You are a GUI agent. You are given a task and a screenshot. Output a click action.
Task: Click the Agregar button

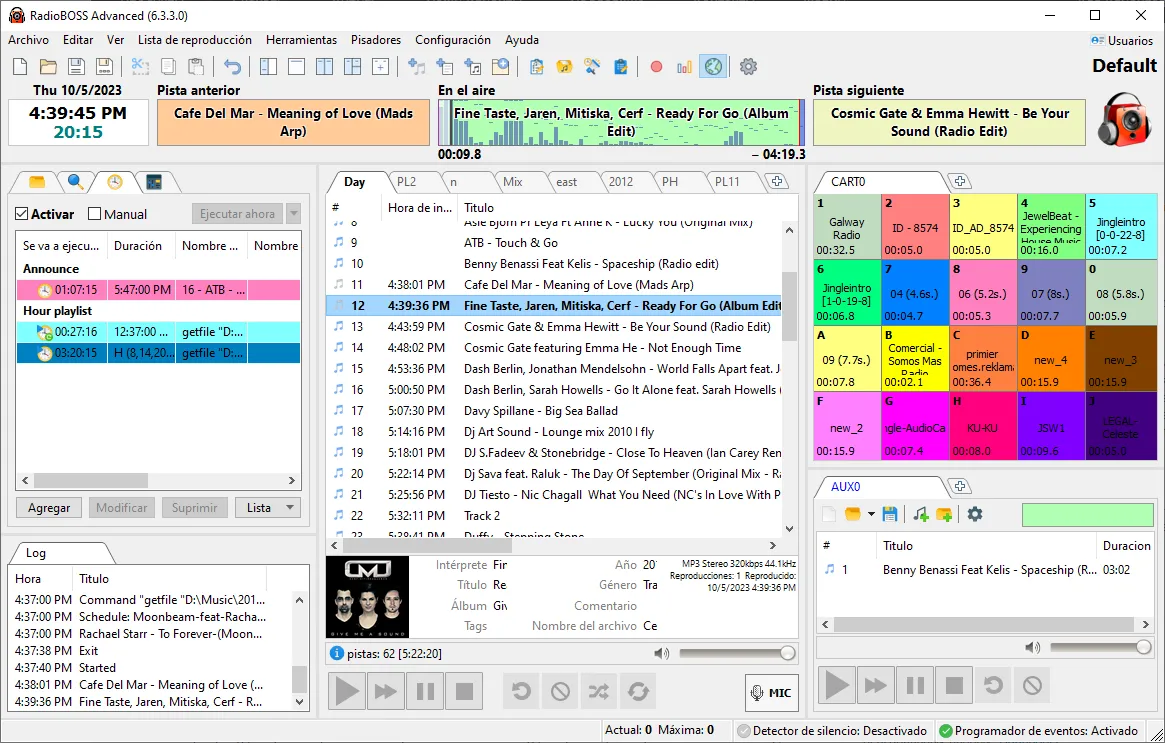click(x=49, y=507)
